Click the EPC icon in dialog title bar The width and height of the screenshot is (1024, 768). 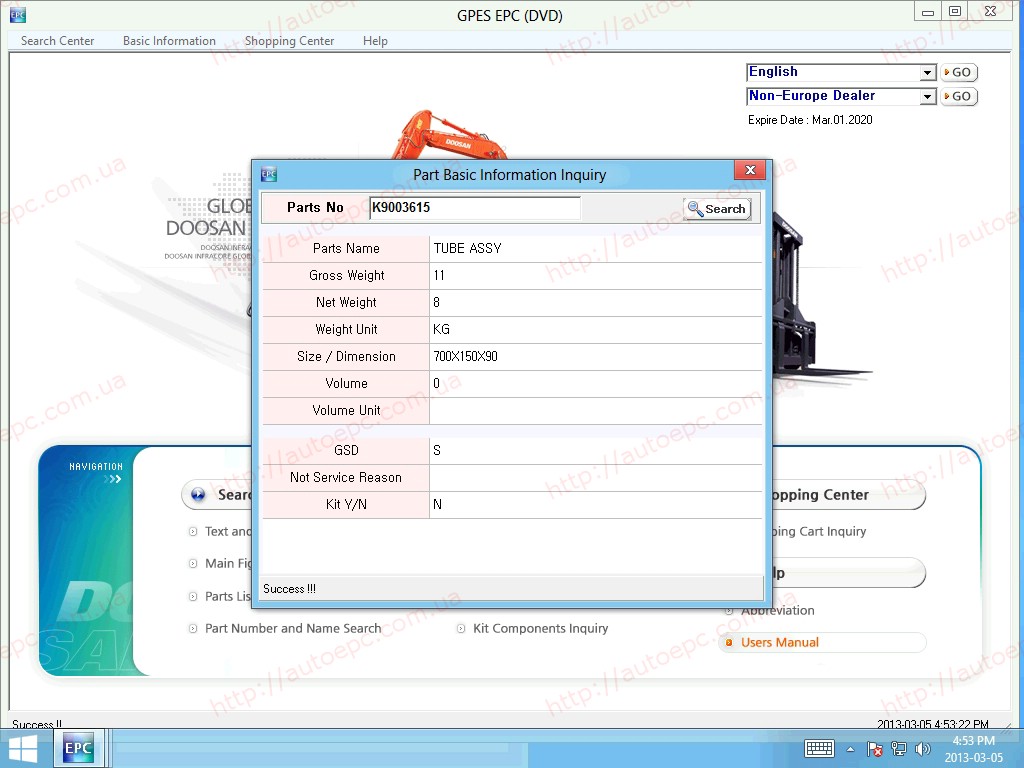[x=268, y=174]
